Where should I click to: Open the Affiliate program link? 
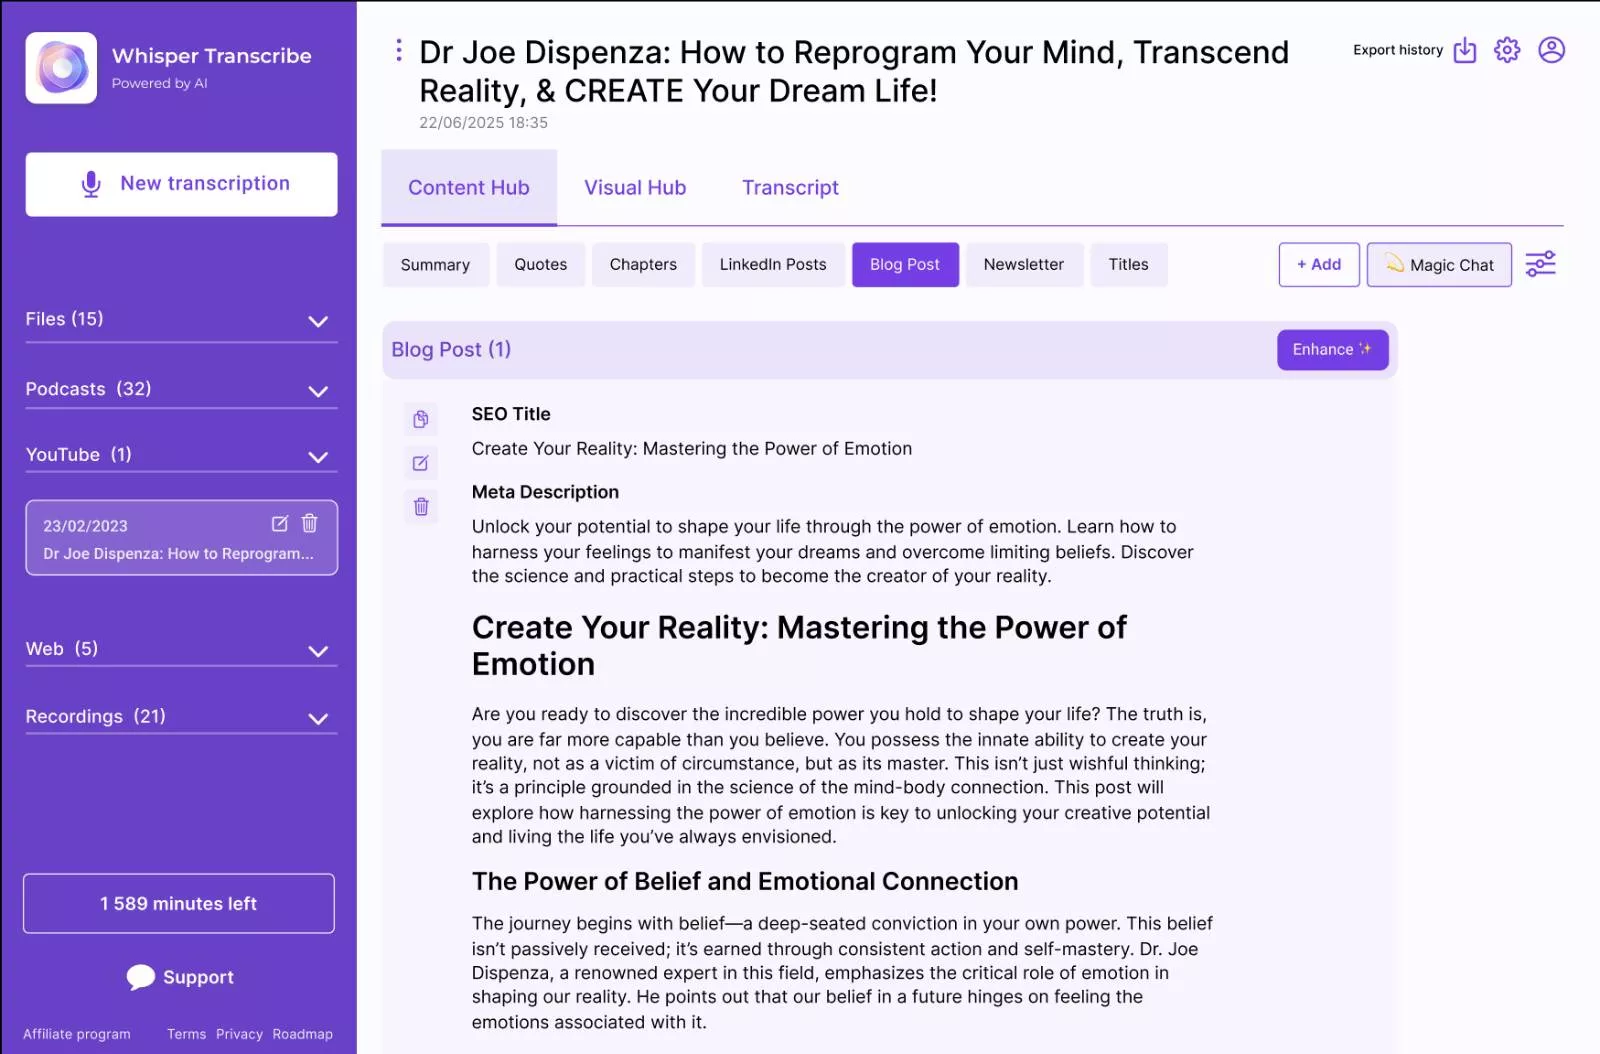(77, 1034)
